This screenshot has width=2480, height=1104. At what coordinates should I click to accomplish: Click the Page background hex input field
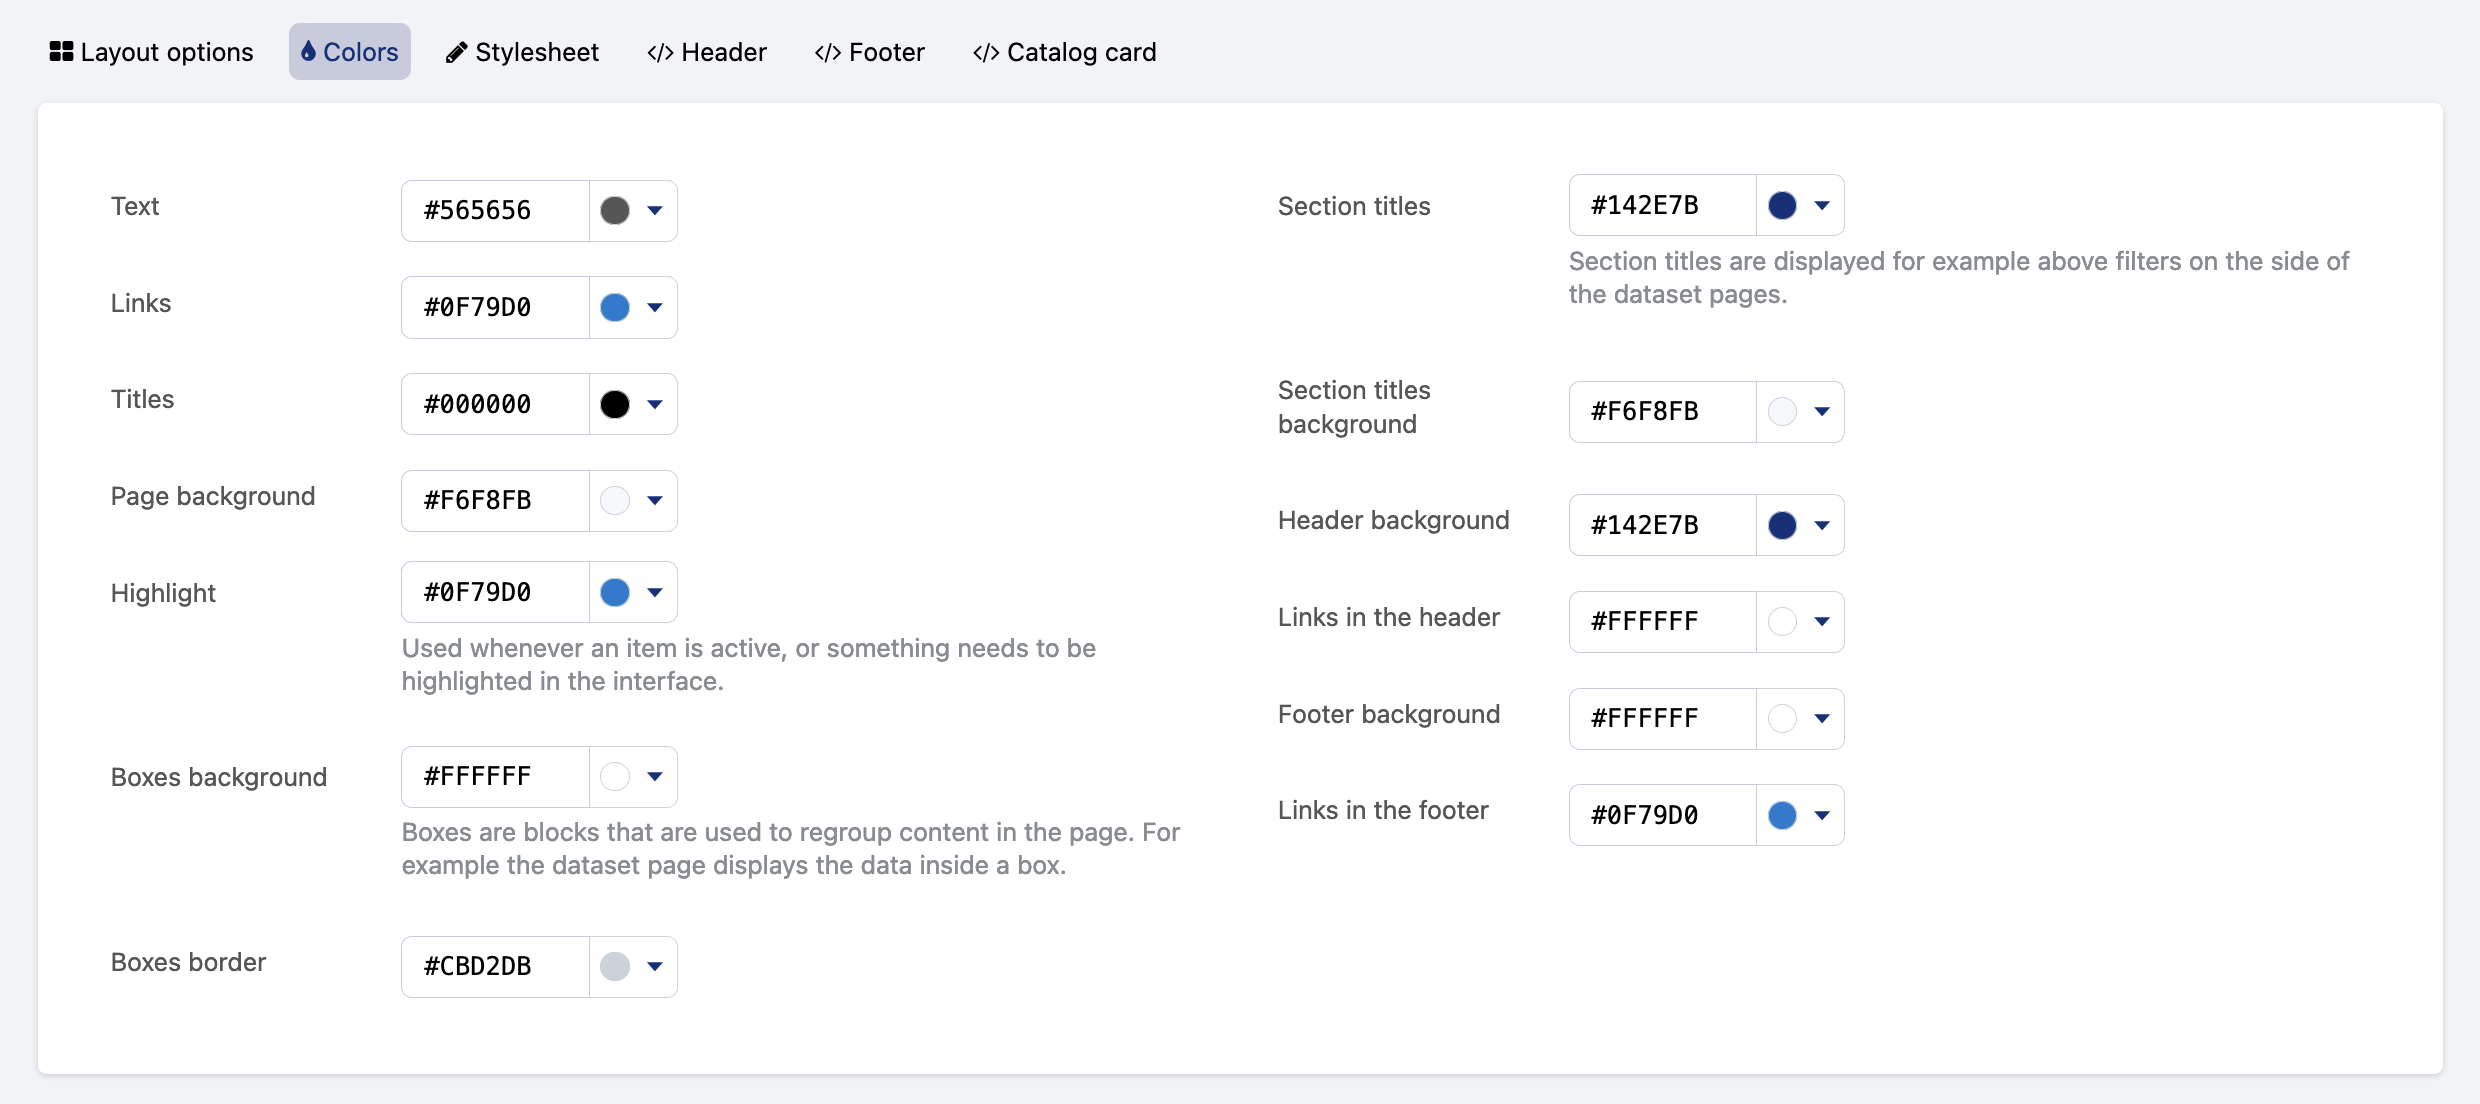pyautogui.click(x=495, y=501)
